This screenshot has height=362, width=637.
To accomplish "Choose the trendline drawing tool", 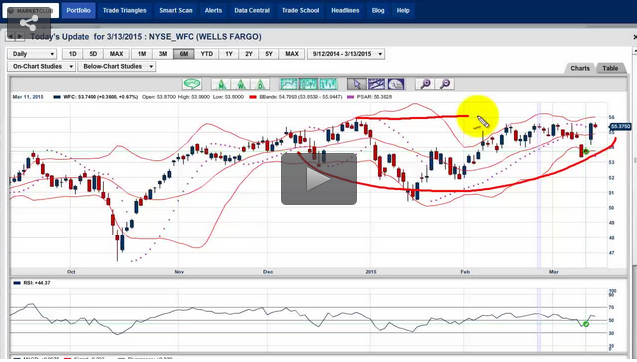I will point(376,84).
